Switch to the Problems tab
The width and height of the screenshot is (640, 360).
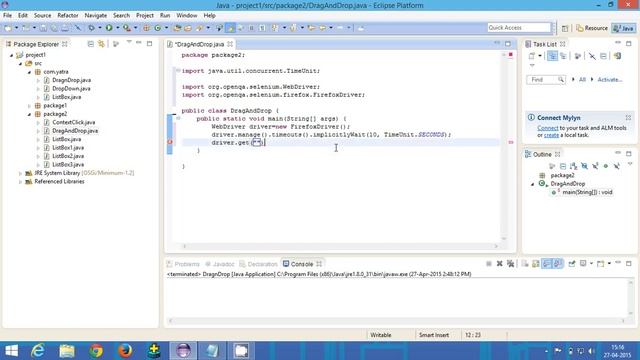coord(183,264)
